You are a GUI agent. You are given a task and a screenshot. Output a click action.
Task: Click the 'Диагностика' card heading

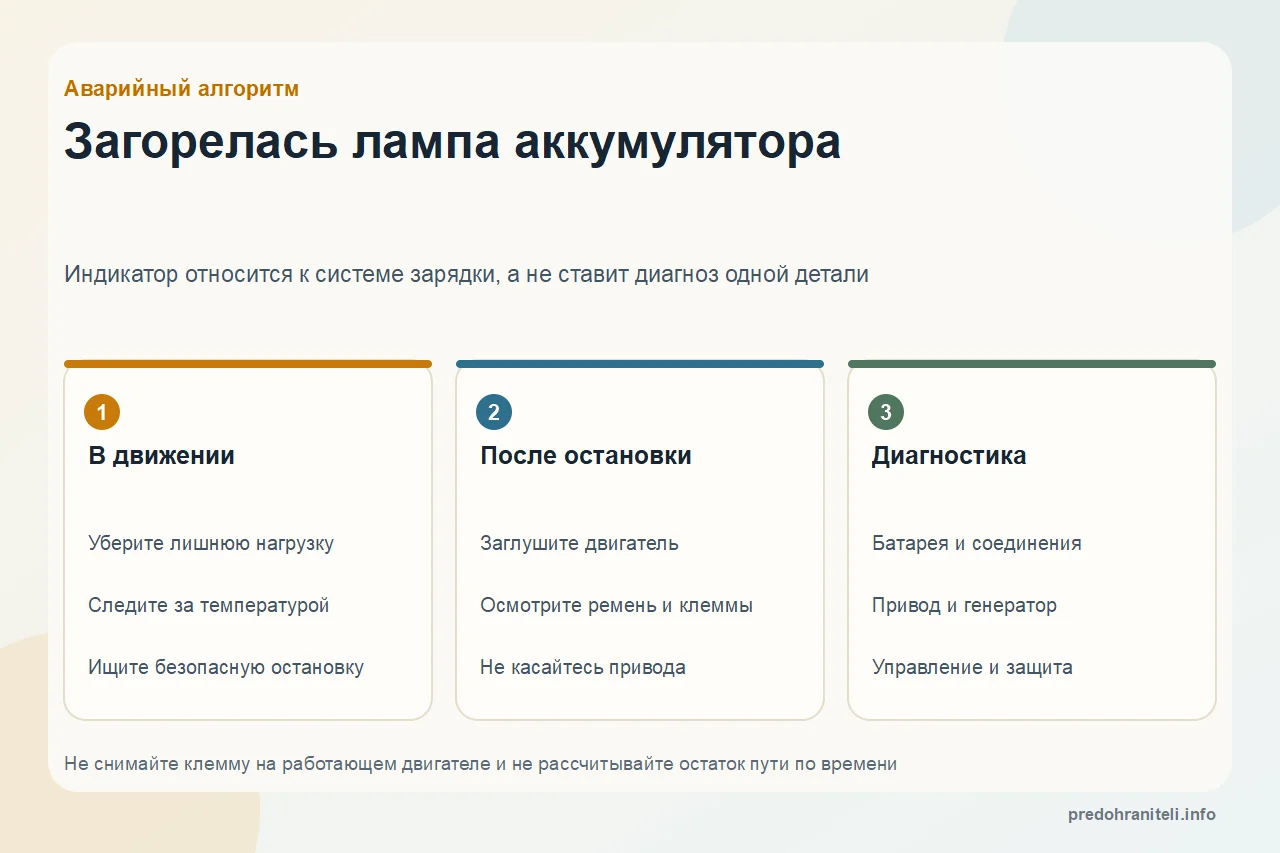point(949,456)
